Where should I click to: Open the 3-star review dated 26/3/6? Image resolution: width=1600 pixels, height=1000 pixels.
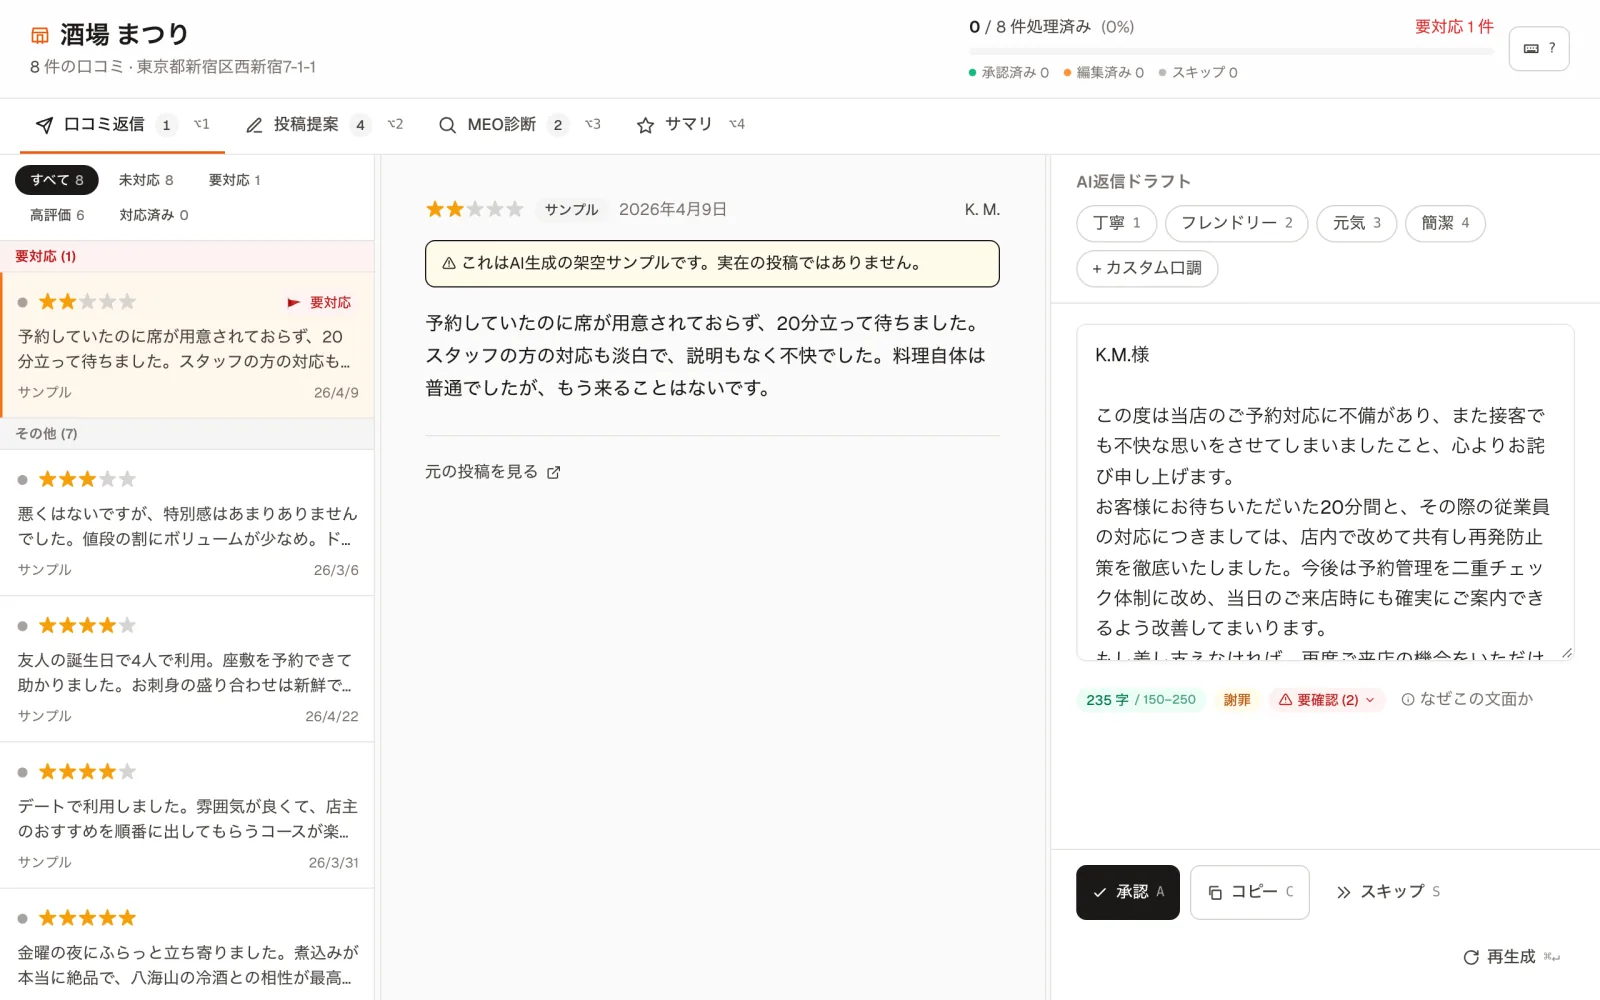pos(187,523)
